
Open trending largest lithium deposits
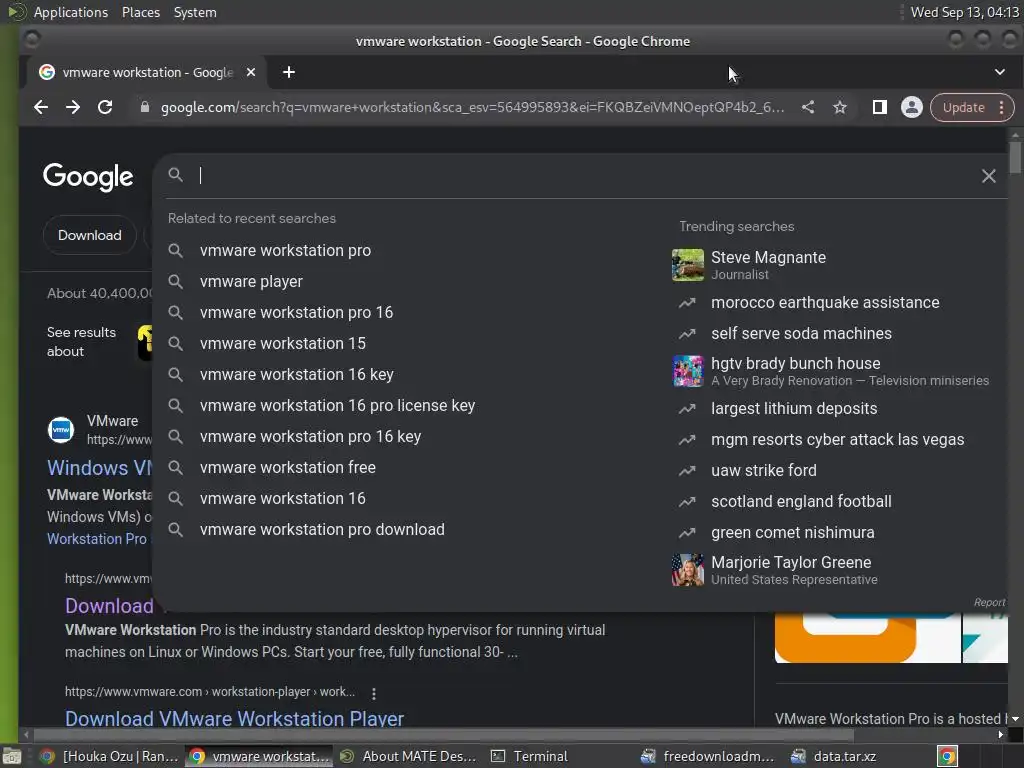794,409
